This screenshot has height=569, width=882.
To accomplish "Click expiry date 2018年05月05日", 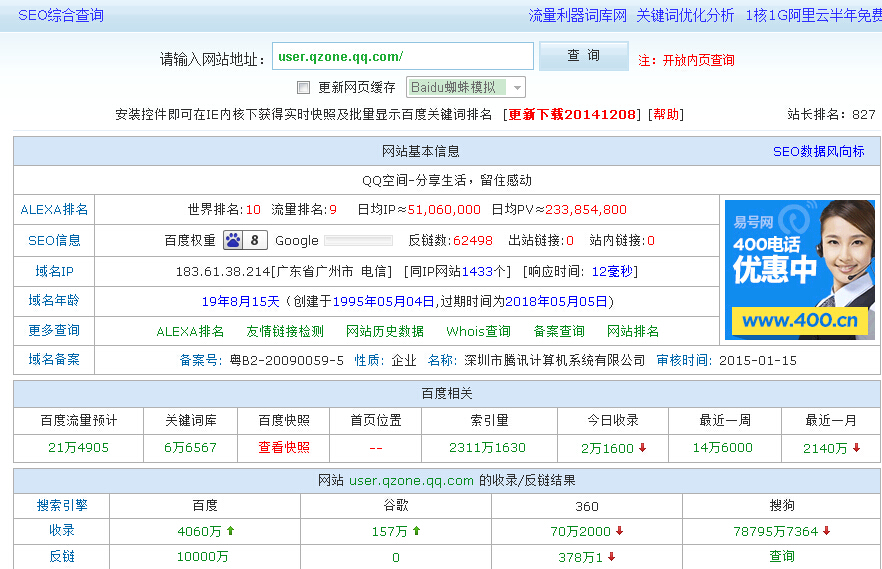I will 556,302.
